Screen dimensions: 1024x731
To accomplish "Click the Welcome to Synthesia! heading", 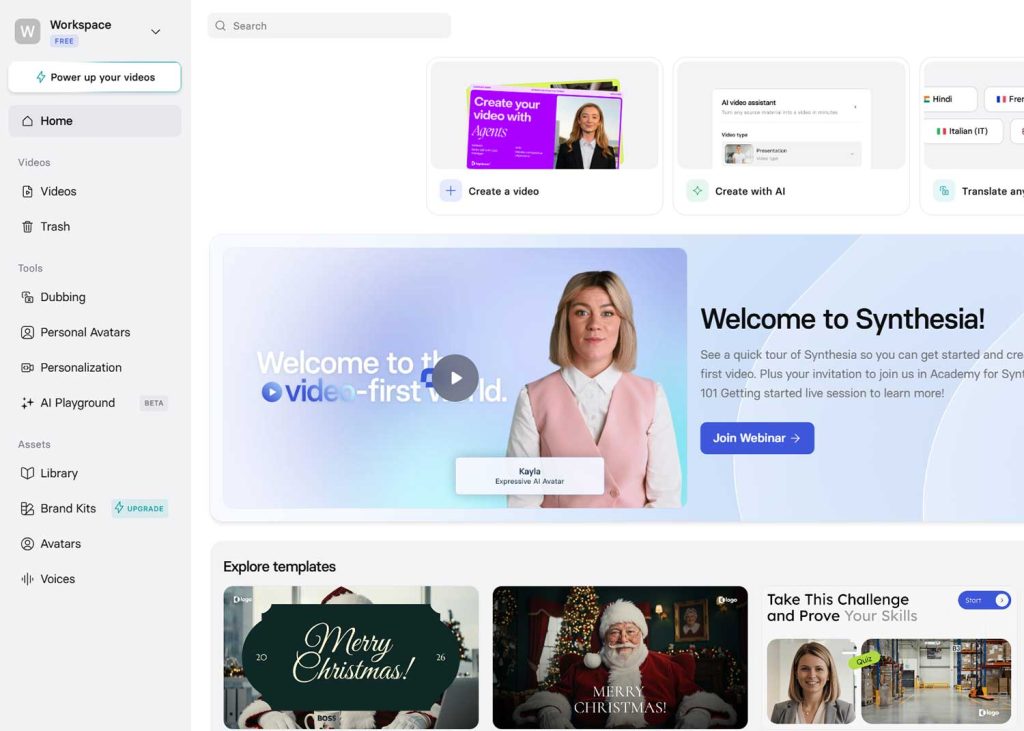I will point(842,319).
